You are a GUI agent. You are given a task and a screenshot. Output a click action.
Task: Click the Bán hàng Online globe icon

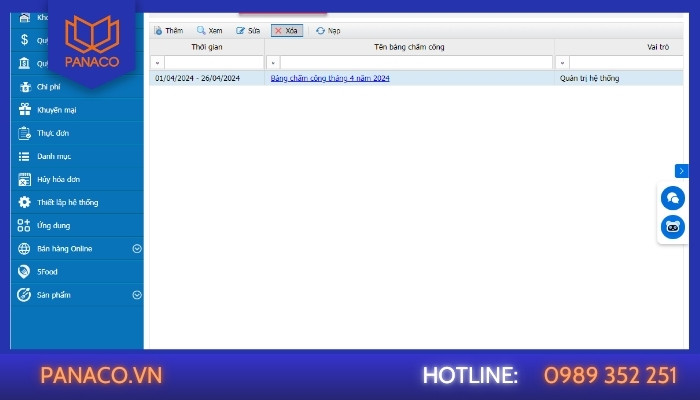click(24, 249)
